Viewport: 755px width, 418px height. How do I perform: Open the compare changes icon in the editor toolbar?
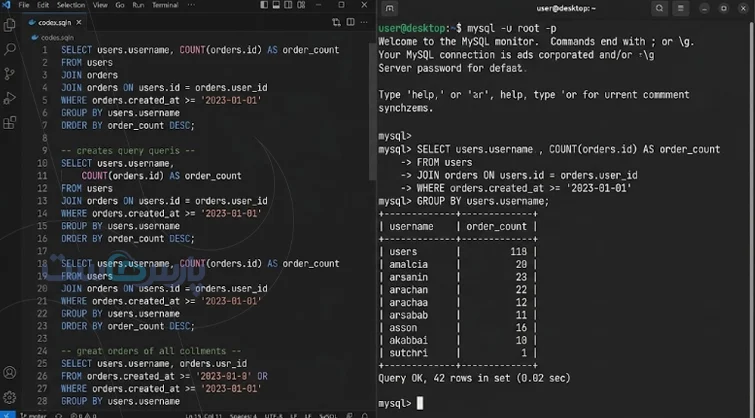tap(336, 23)
